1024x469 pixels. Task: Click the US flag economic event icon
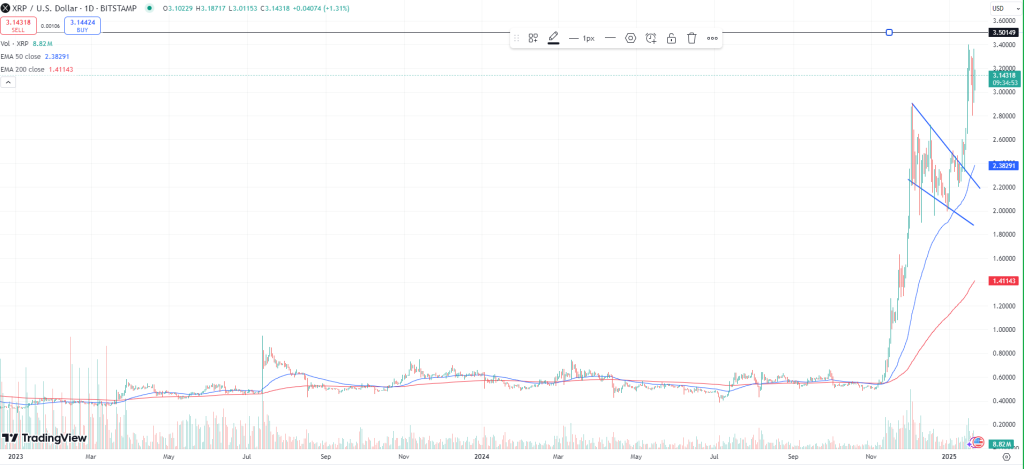click(978, 443)
